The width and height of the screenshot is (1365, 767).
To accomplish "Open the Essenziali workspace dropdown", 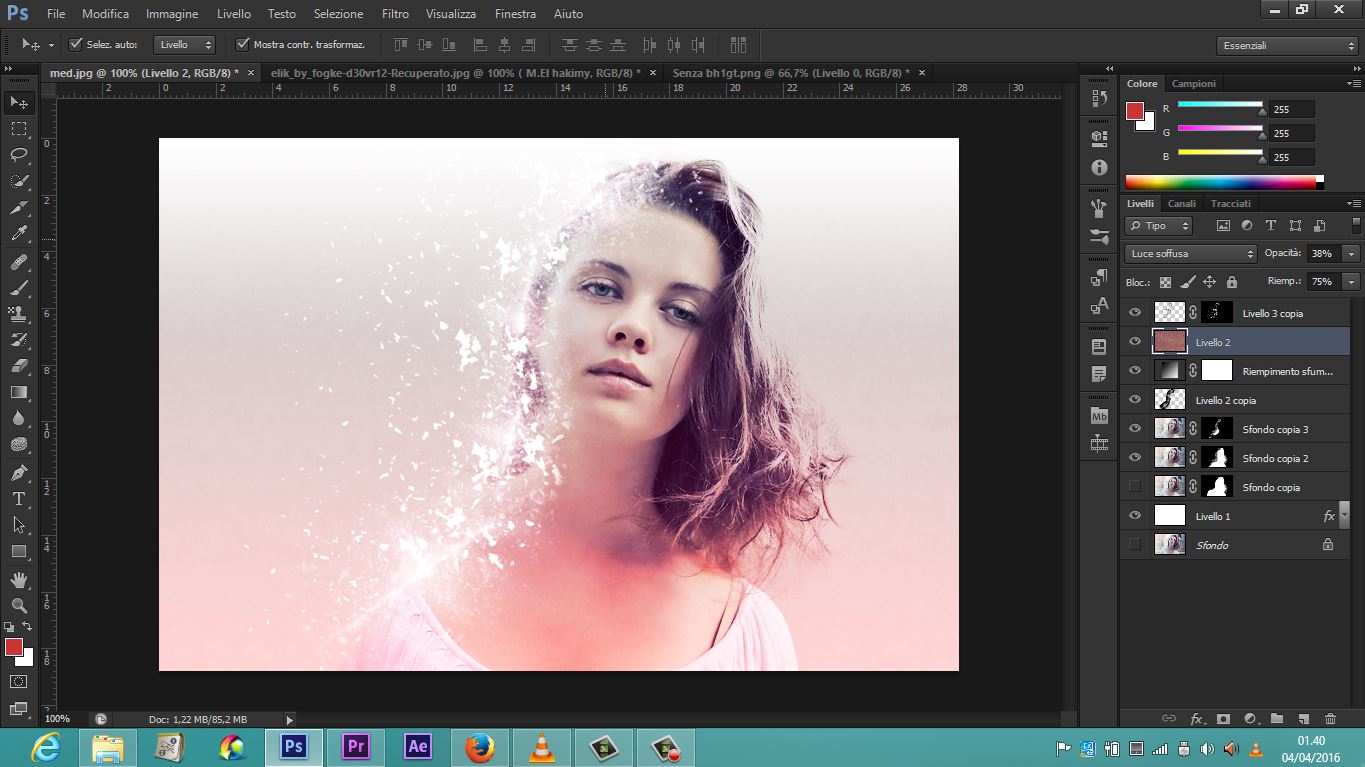I will click(x=1287, y=46).
